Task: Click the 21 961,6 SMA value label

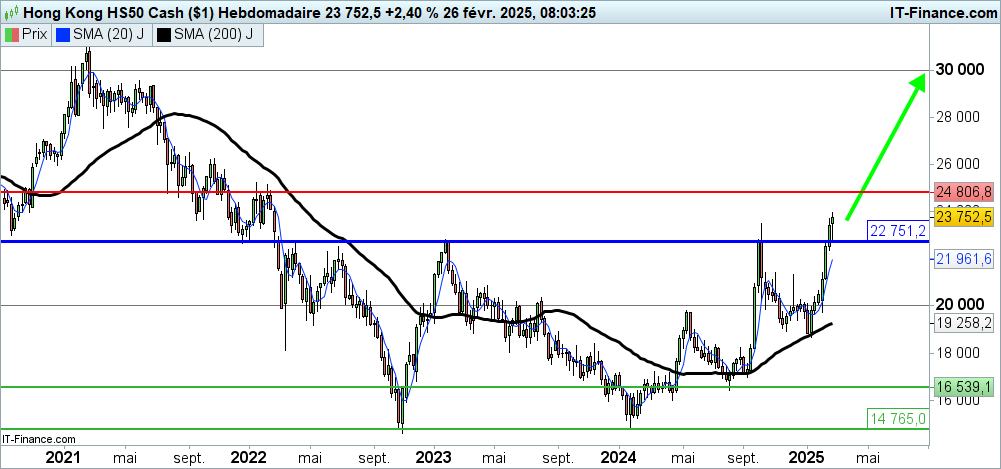Action: click(x=963, y=259)
